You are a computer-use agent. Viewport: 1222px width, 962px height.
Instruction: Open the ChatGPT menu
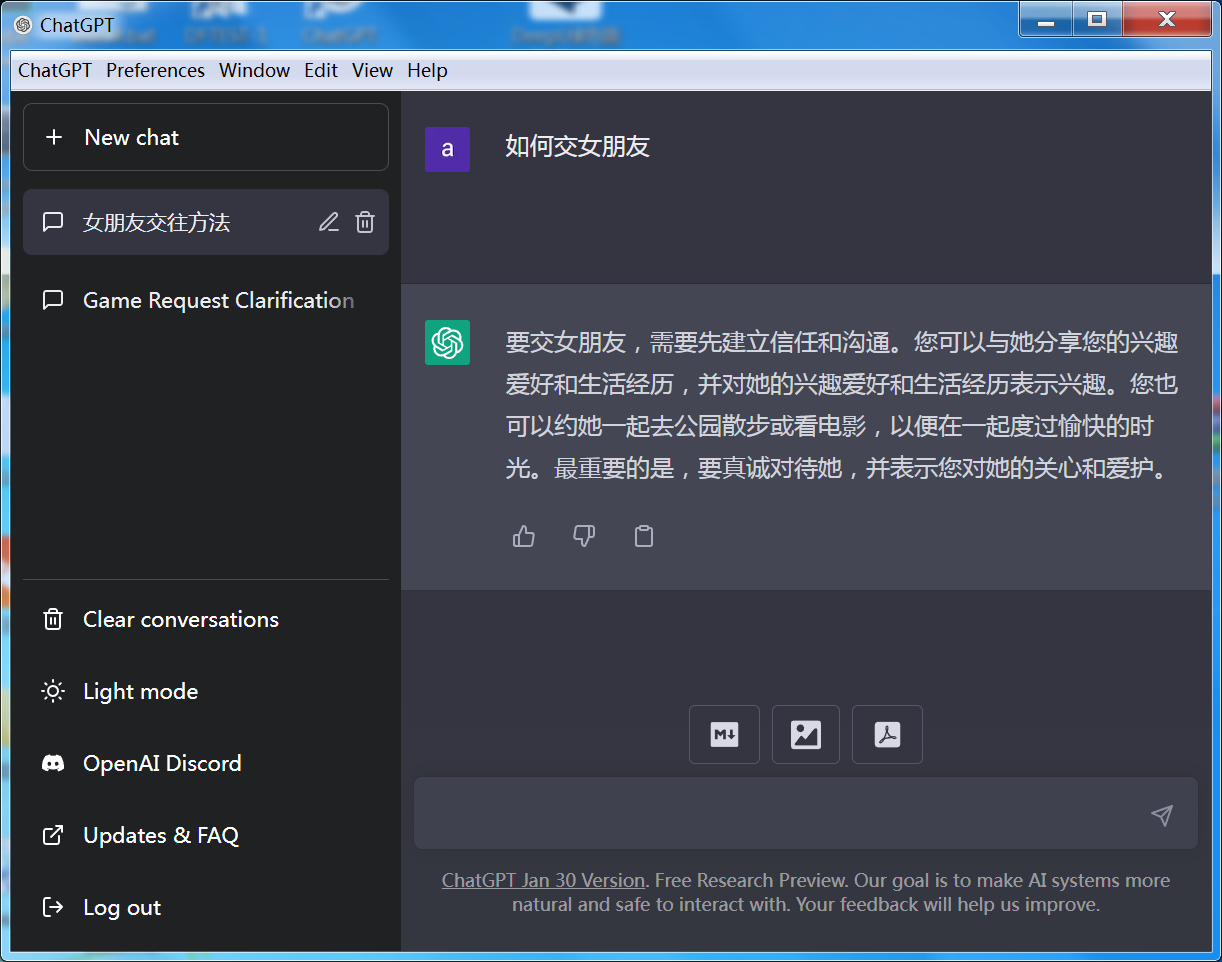point(55,70)
